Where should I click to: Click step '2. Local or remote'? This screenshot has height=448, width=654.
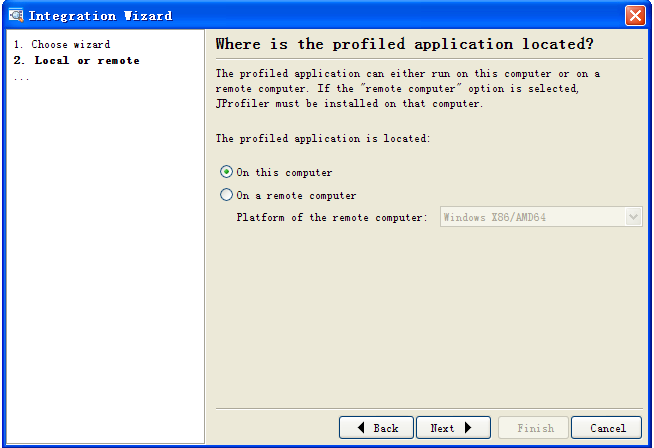76,60
